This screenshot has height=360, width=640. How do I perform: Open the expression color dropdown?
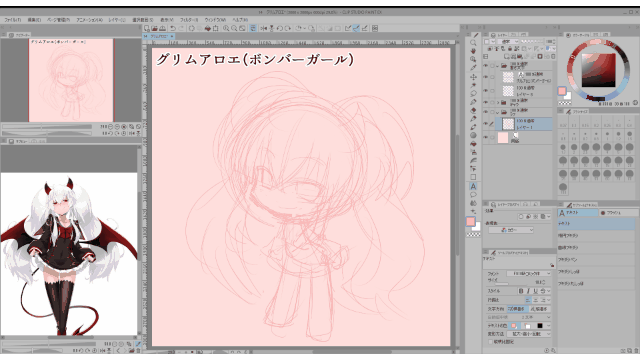coord(511,230)
